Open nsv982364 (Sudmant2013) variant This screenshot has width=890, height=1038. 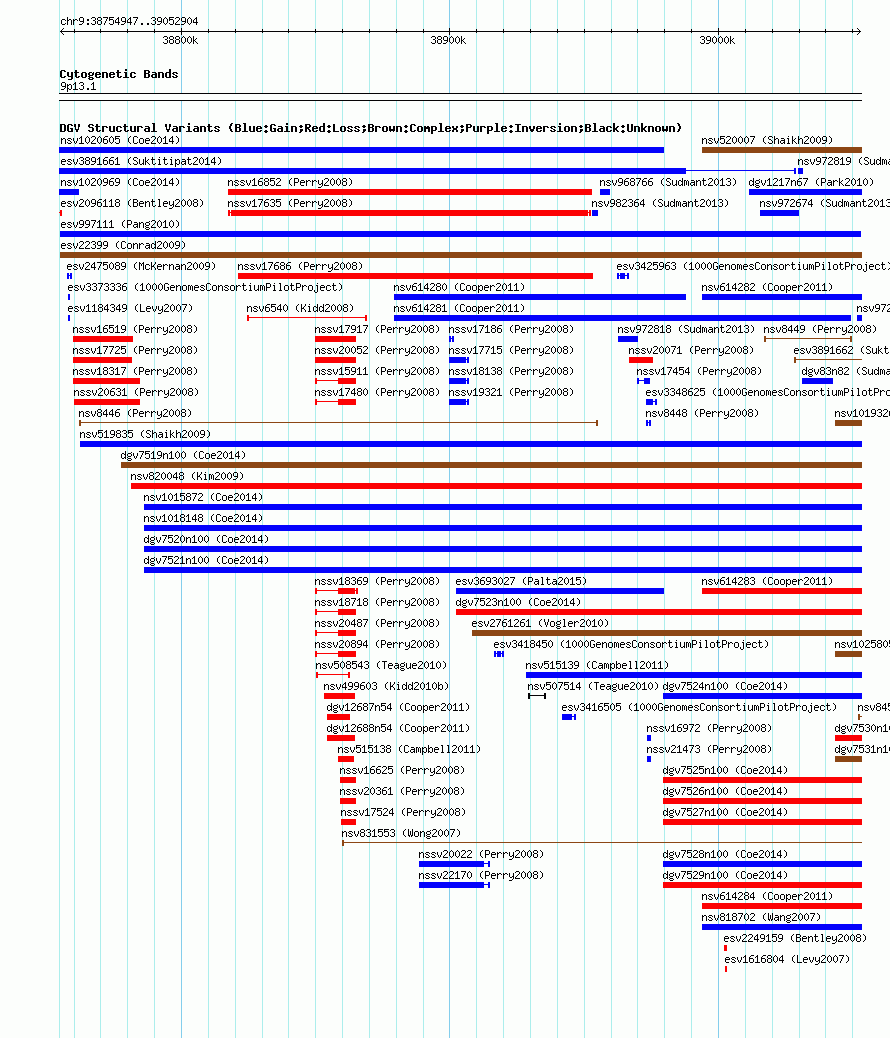pyautogui.click(x=660, y=204)
